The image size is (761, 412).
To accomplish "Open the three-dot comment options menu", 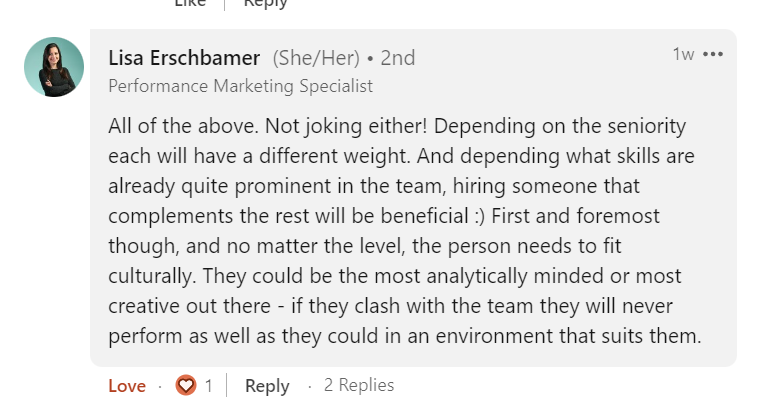I will tap(713, 54).
